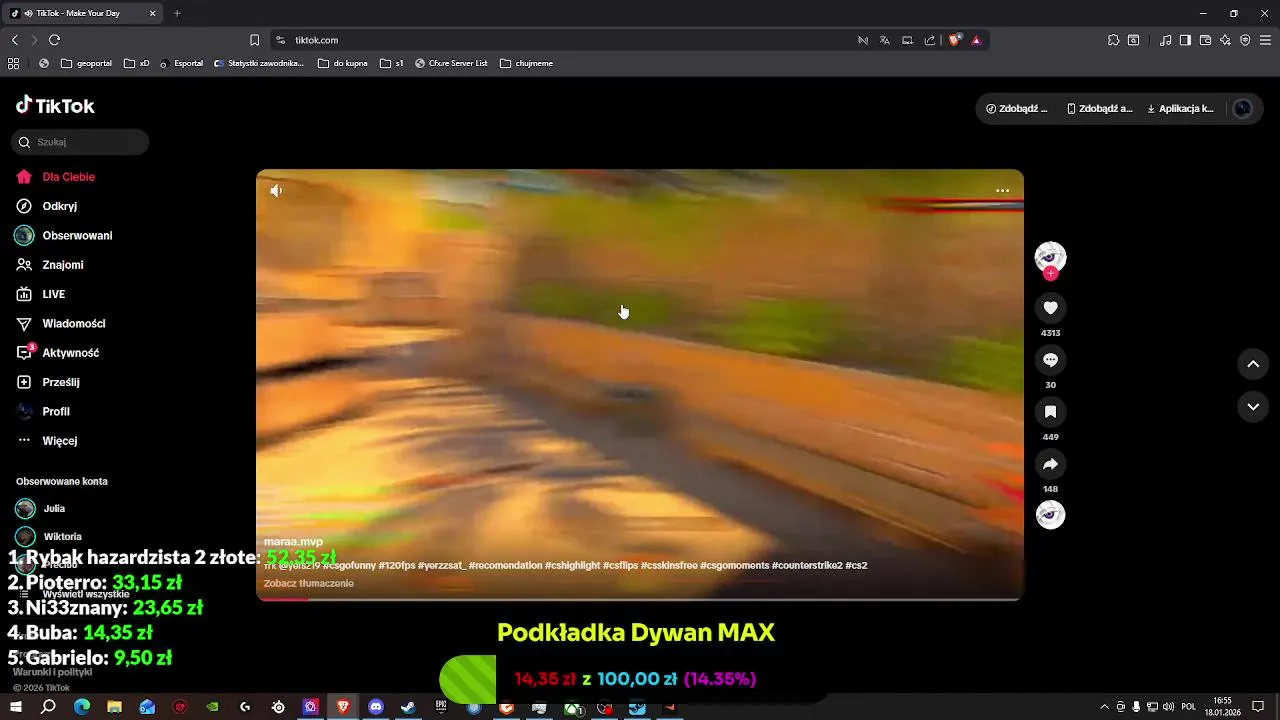This screenshot has height=720, width=1280.
Task: Open the Obserwowani feed
Action: point(64,236)
